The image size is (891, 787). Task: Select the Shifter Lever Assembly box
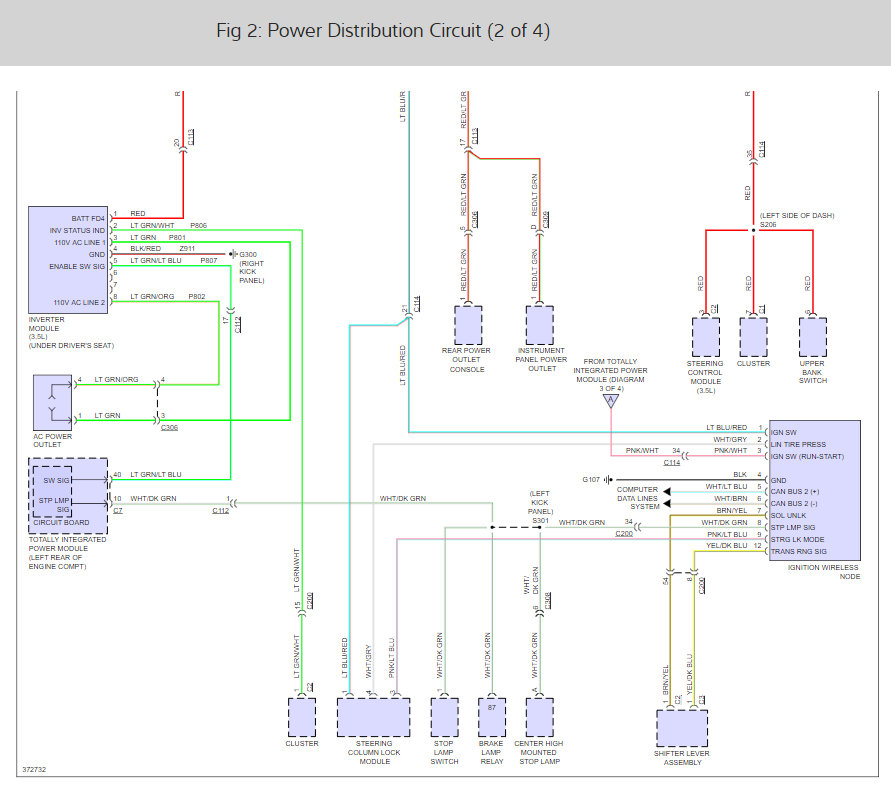pos(682,728)
